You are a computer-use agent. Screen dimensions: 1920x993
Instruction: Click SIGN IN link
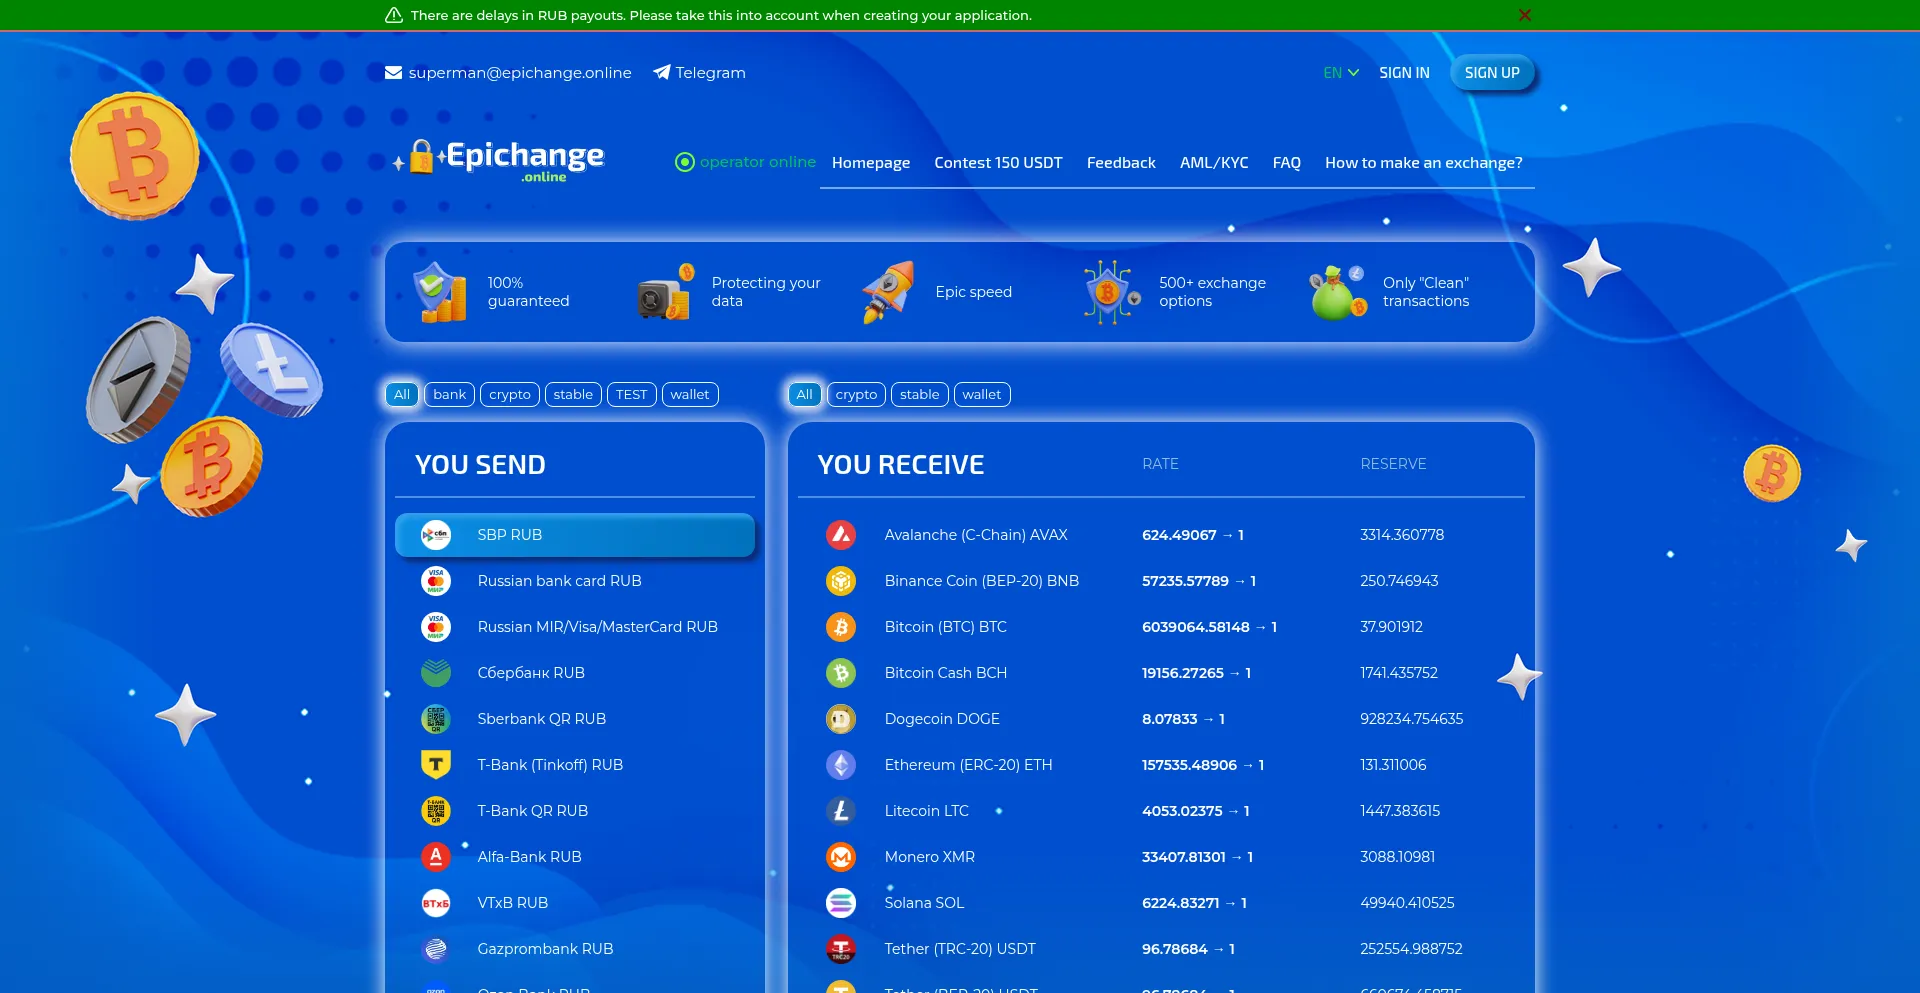1404,73
